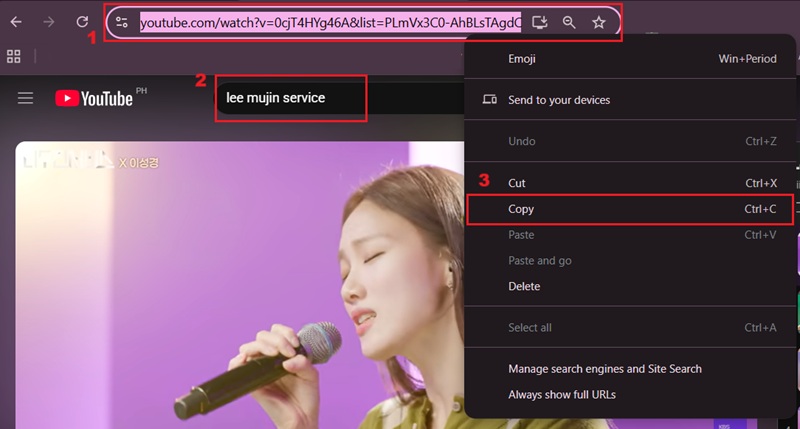Select Send to your devices
Viewport: 800px width, 429px height.
(558, 100)
